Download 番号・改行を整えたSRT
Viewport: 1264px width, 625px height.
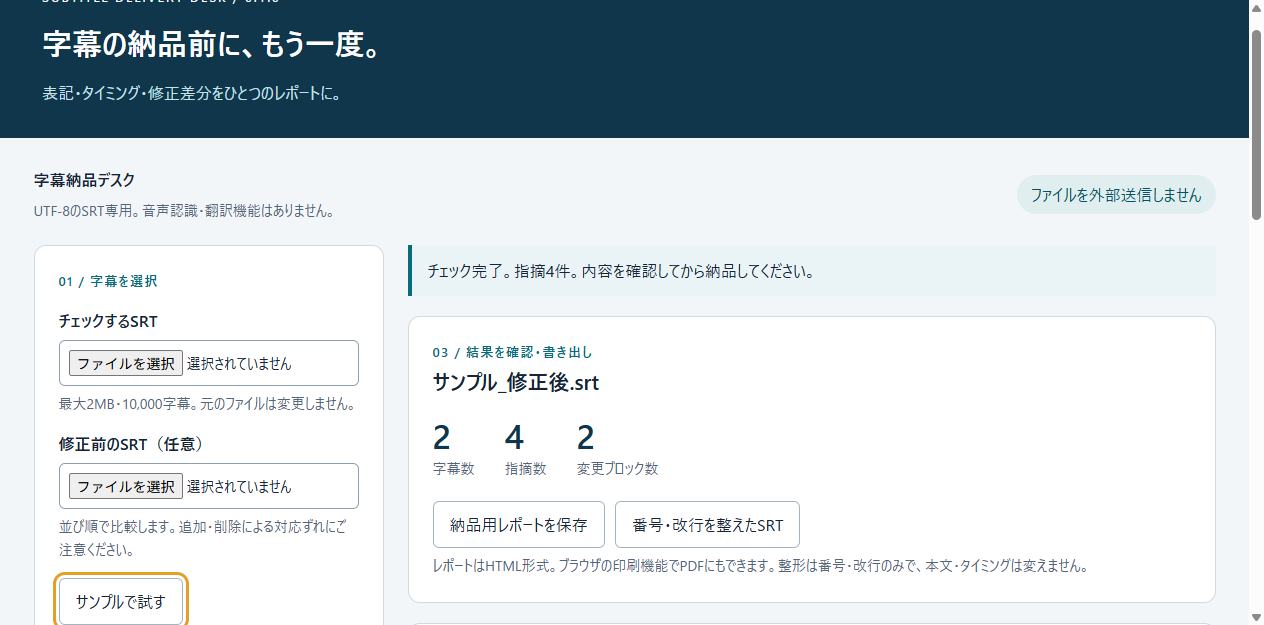[707, 525]
